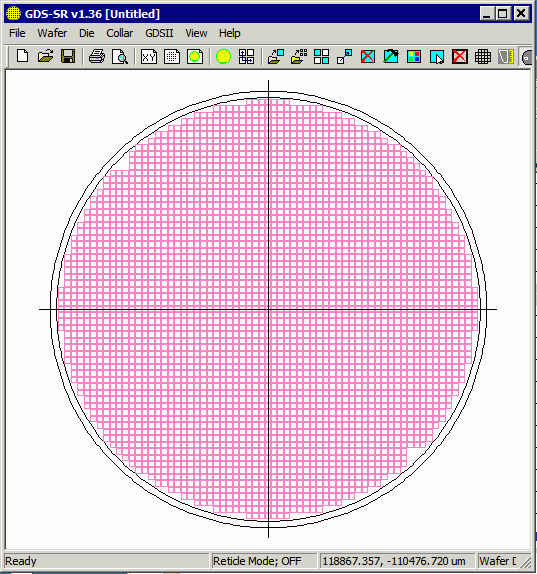Click the GDS-SR application icon in title bar
The width and height of the screenshot is (537, 574).
pos(14,14)
